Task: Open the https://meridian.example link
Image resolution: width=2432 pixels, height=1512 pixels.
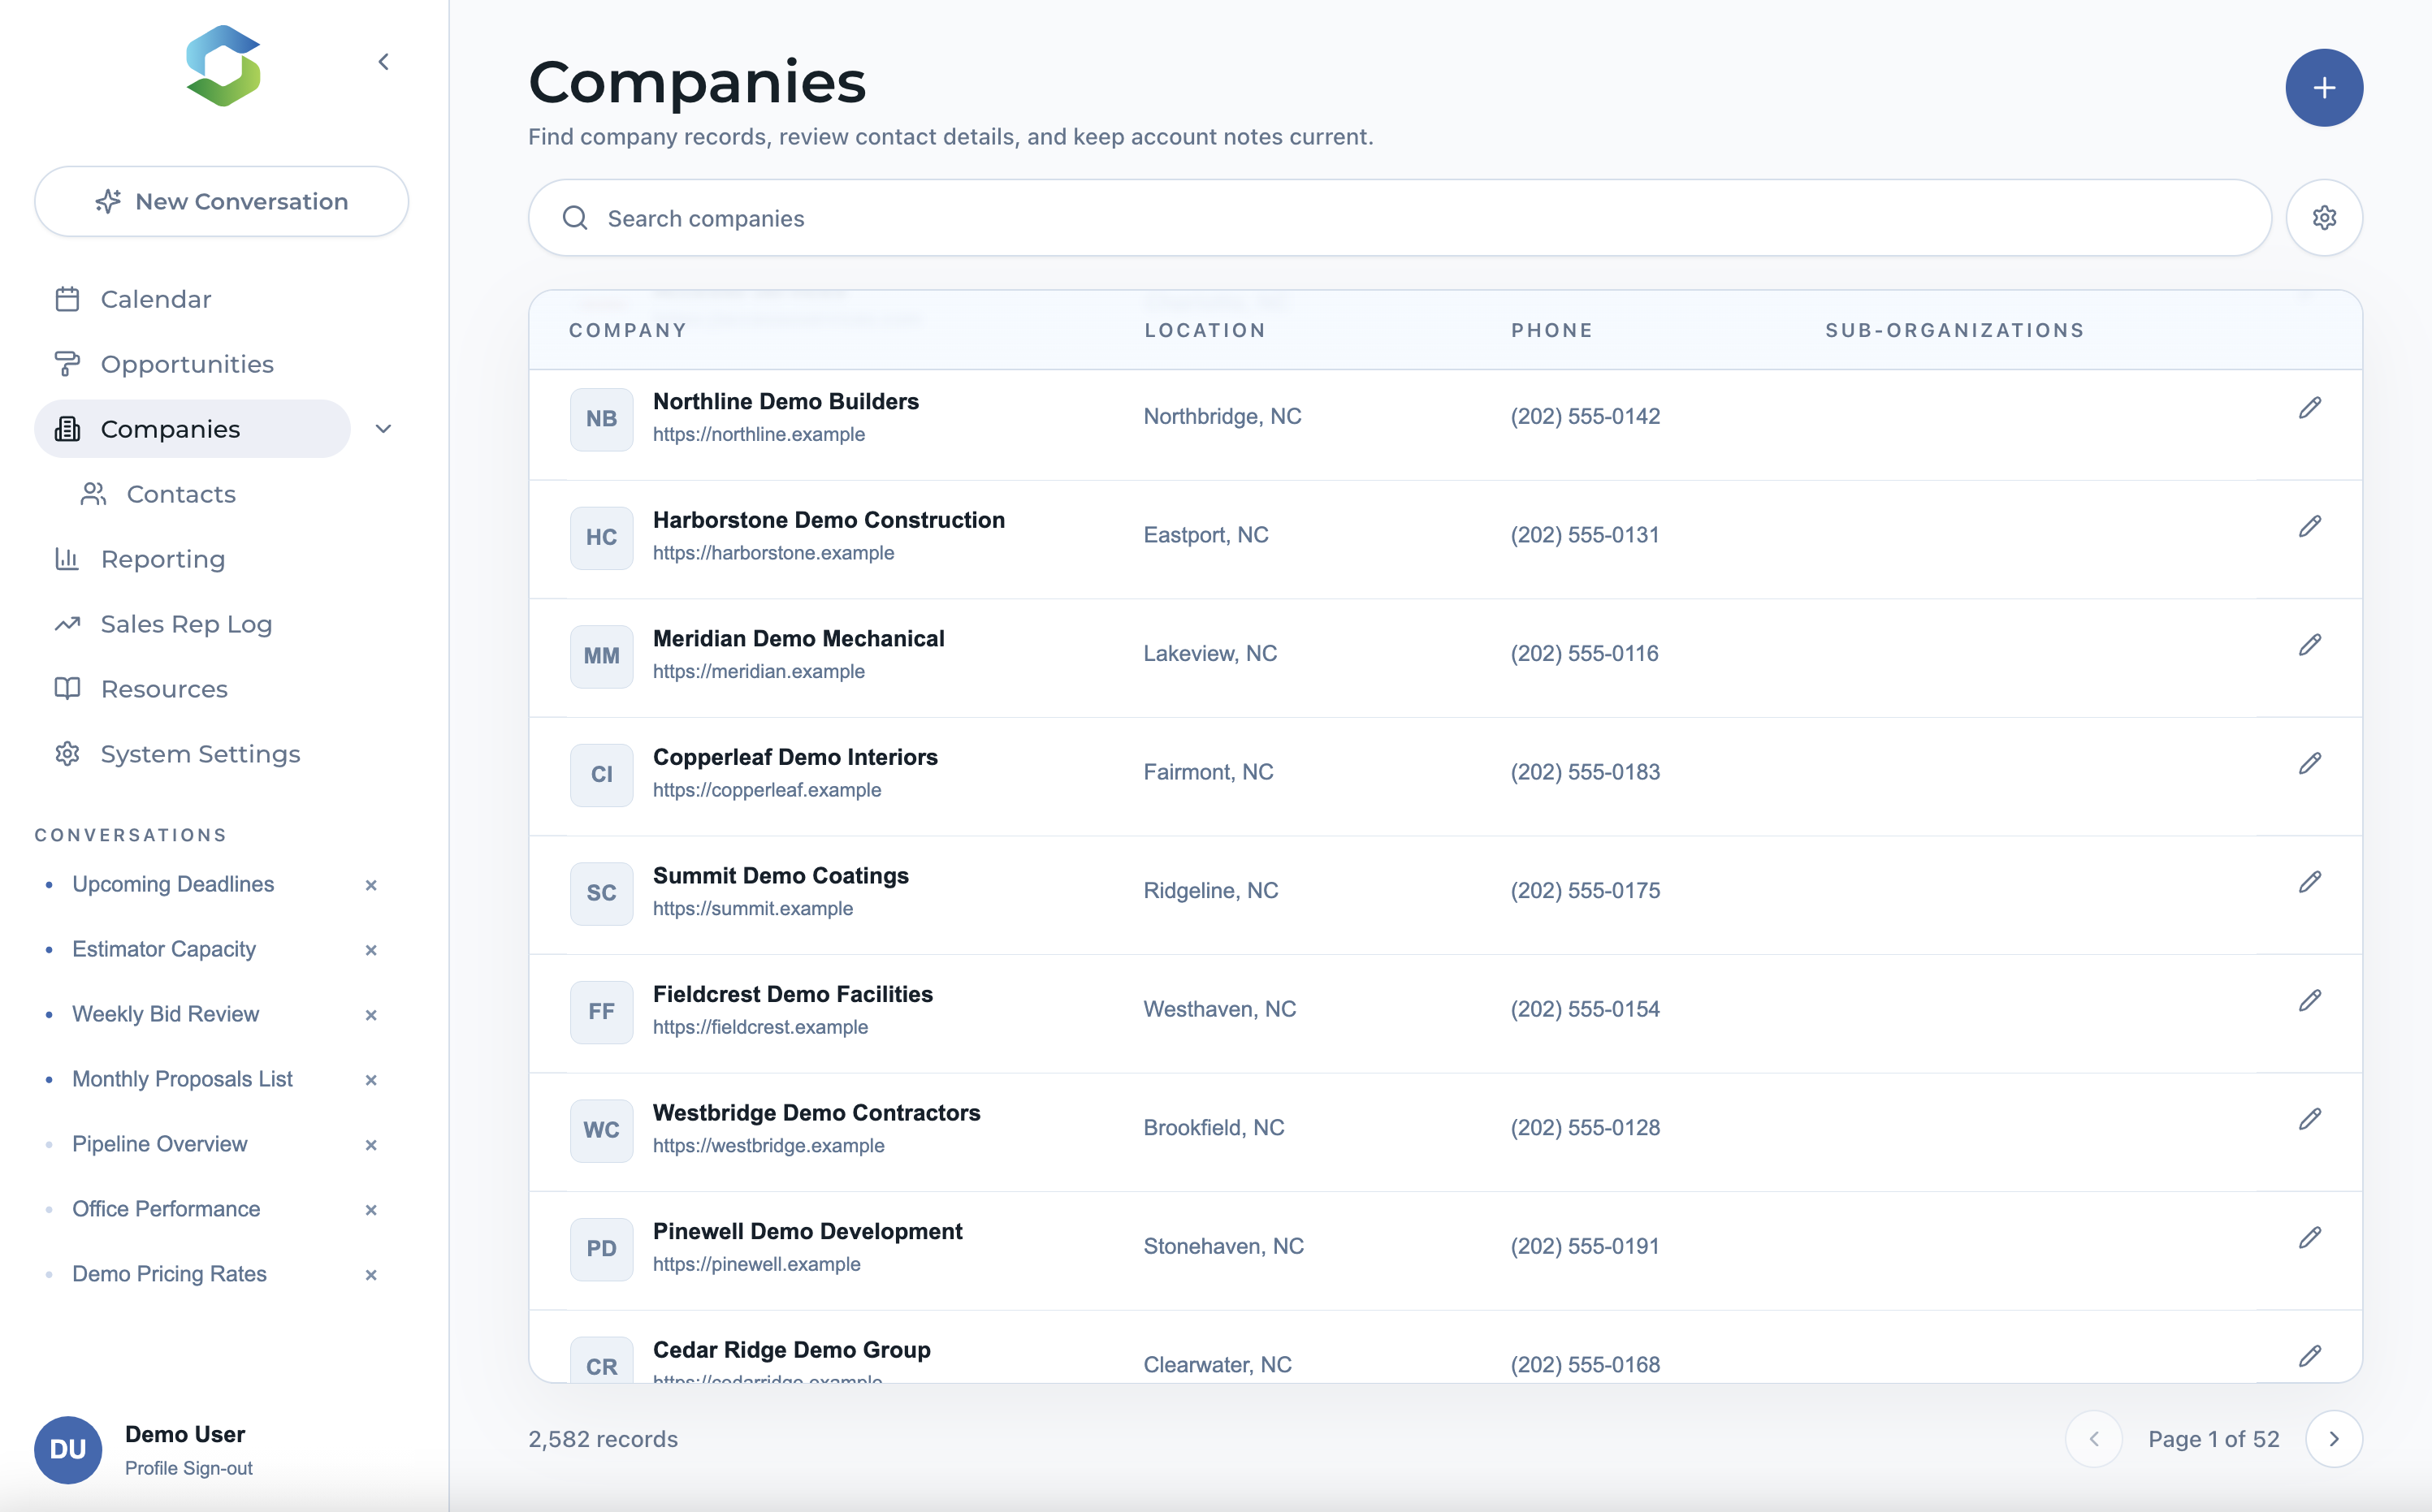Action: 759,671
